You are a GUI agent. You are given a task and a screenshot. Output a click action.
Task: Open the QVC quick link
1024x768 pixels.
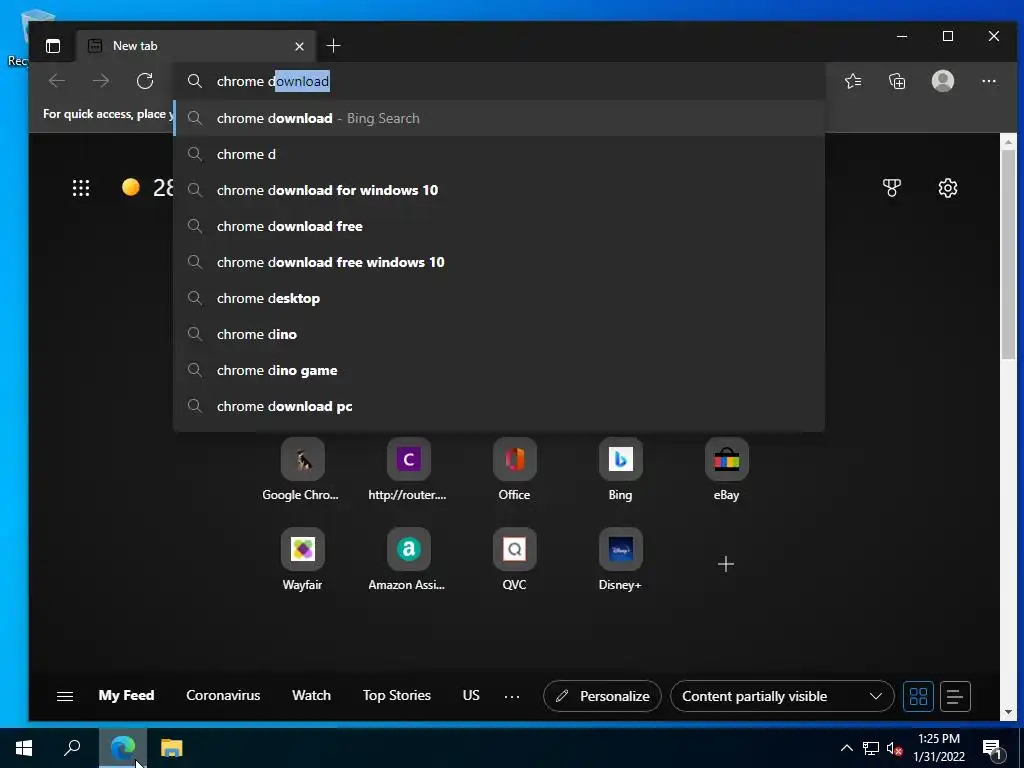click(515, 559)
